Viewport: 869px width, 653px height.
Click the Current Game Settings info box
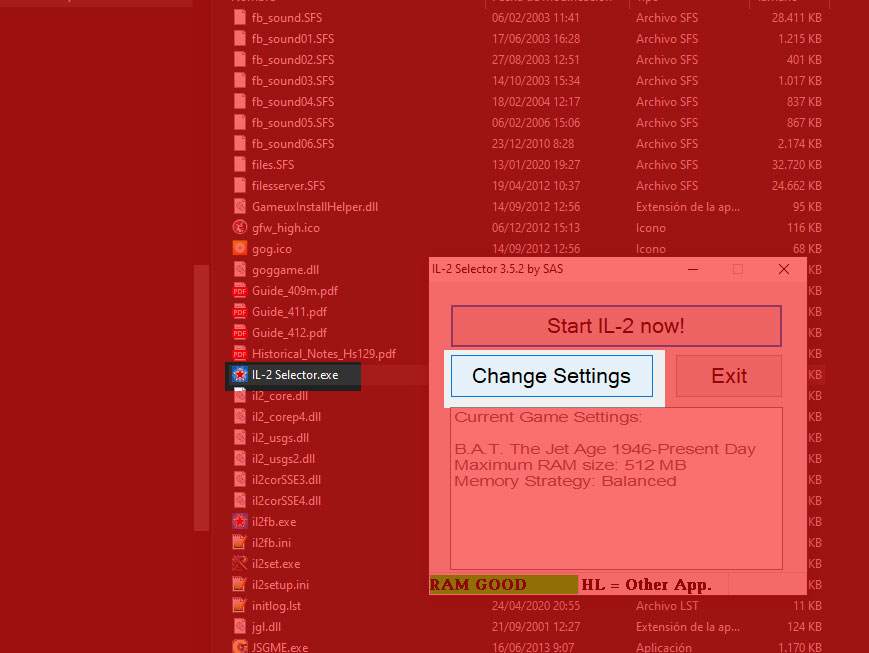pyautogui.click(x=616, y=488)
